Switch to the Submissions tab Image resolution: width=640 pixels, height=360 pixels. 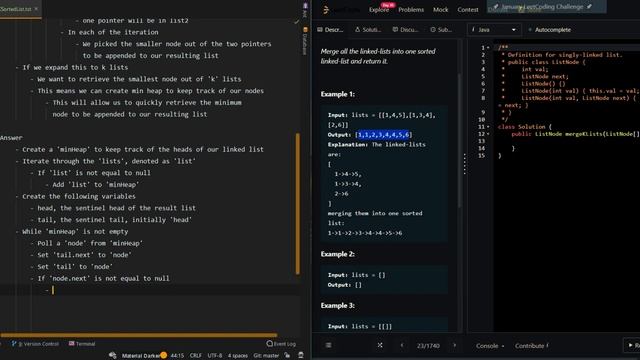pos(441,29)
